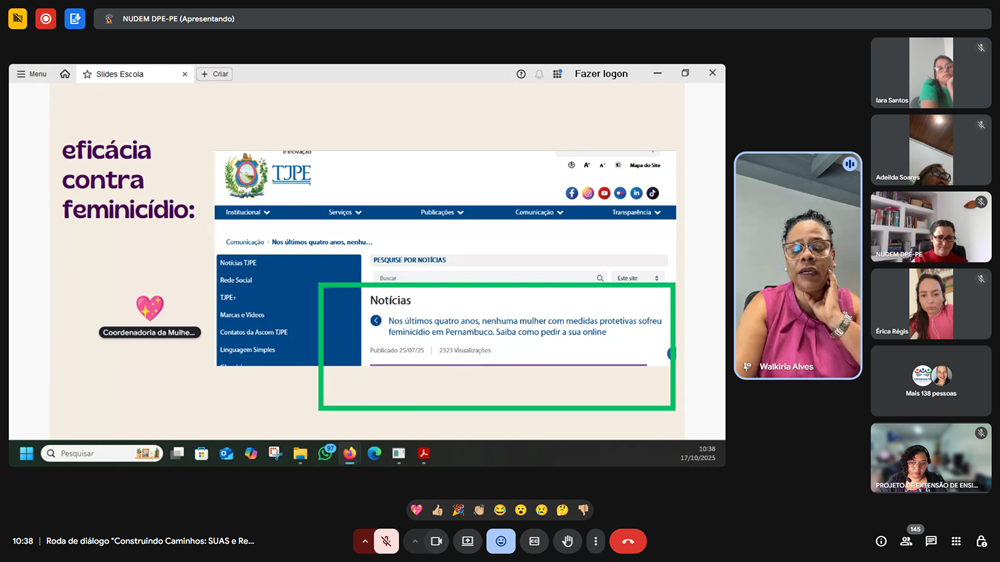The width and height of the screenshot is (1000, 562).
Task: Toggle closed captions
Action: point(534,541)
